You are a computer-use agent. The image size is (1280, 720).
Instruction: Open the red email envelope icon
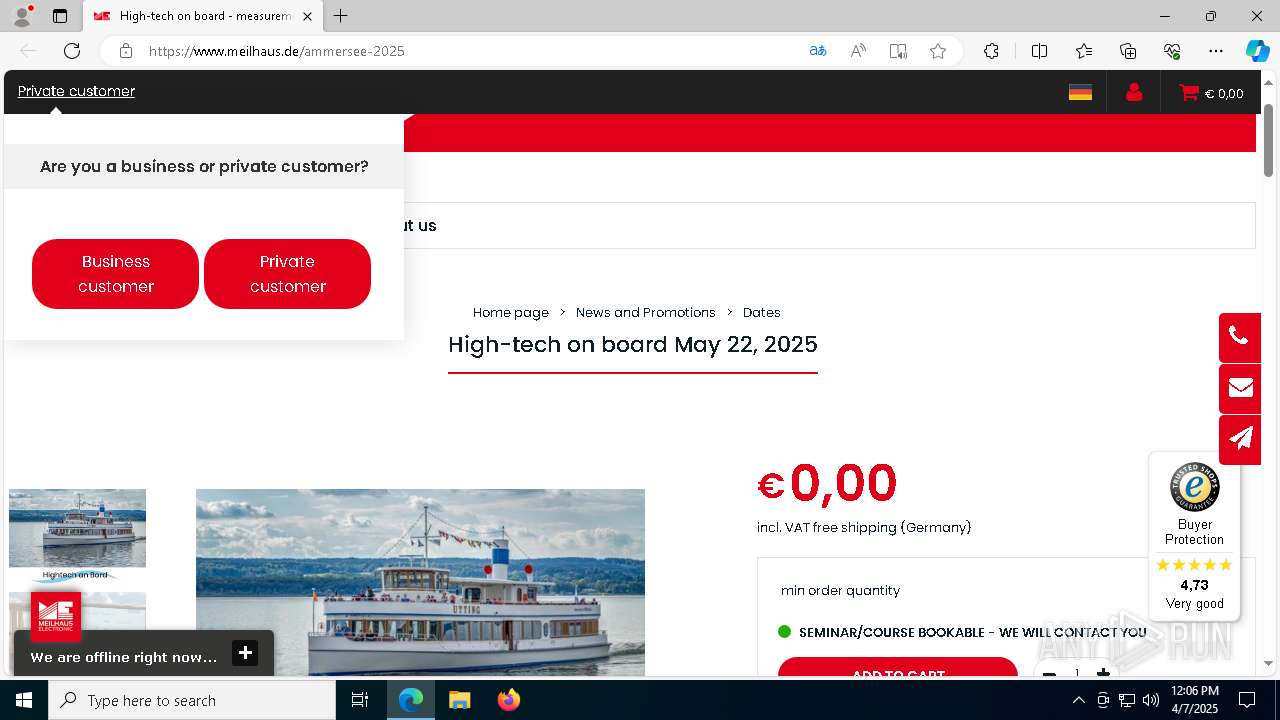1239,388
